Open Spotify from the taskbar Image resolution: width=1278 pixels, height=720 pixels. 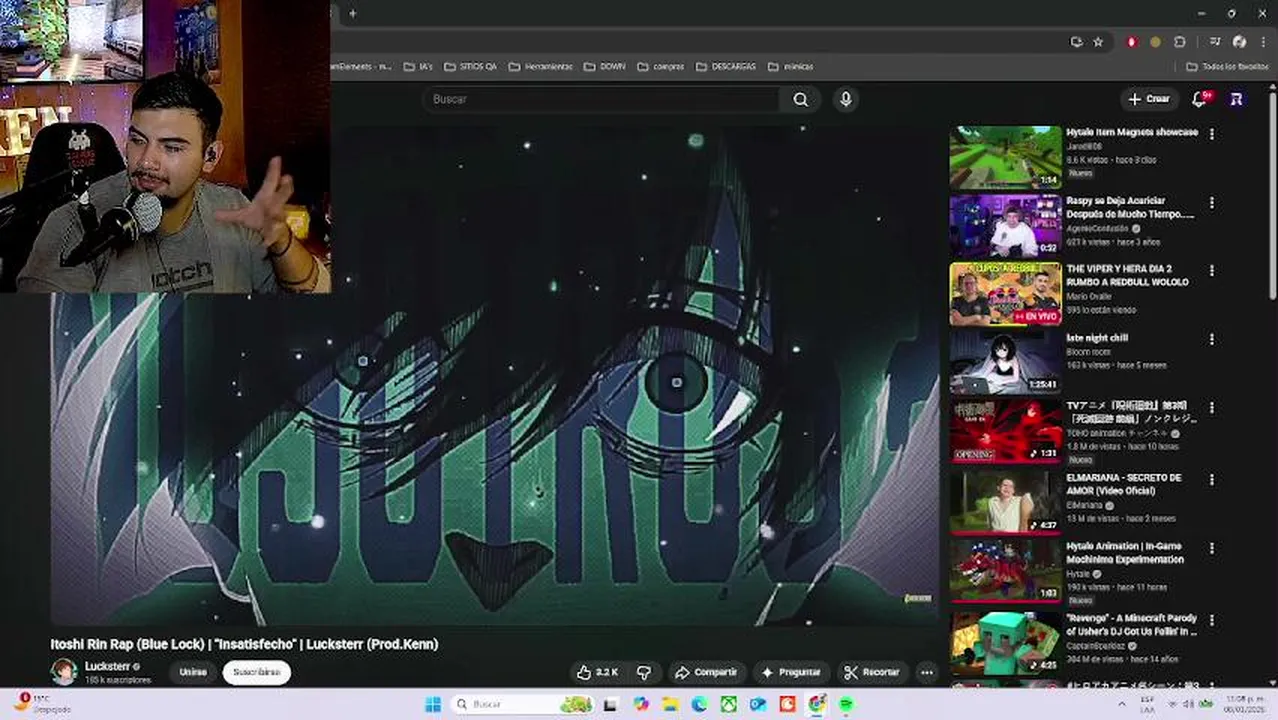pos(846,704)
